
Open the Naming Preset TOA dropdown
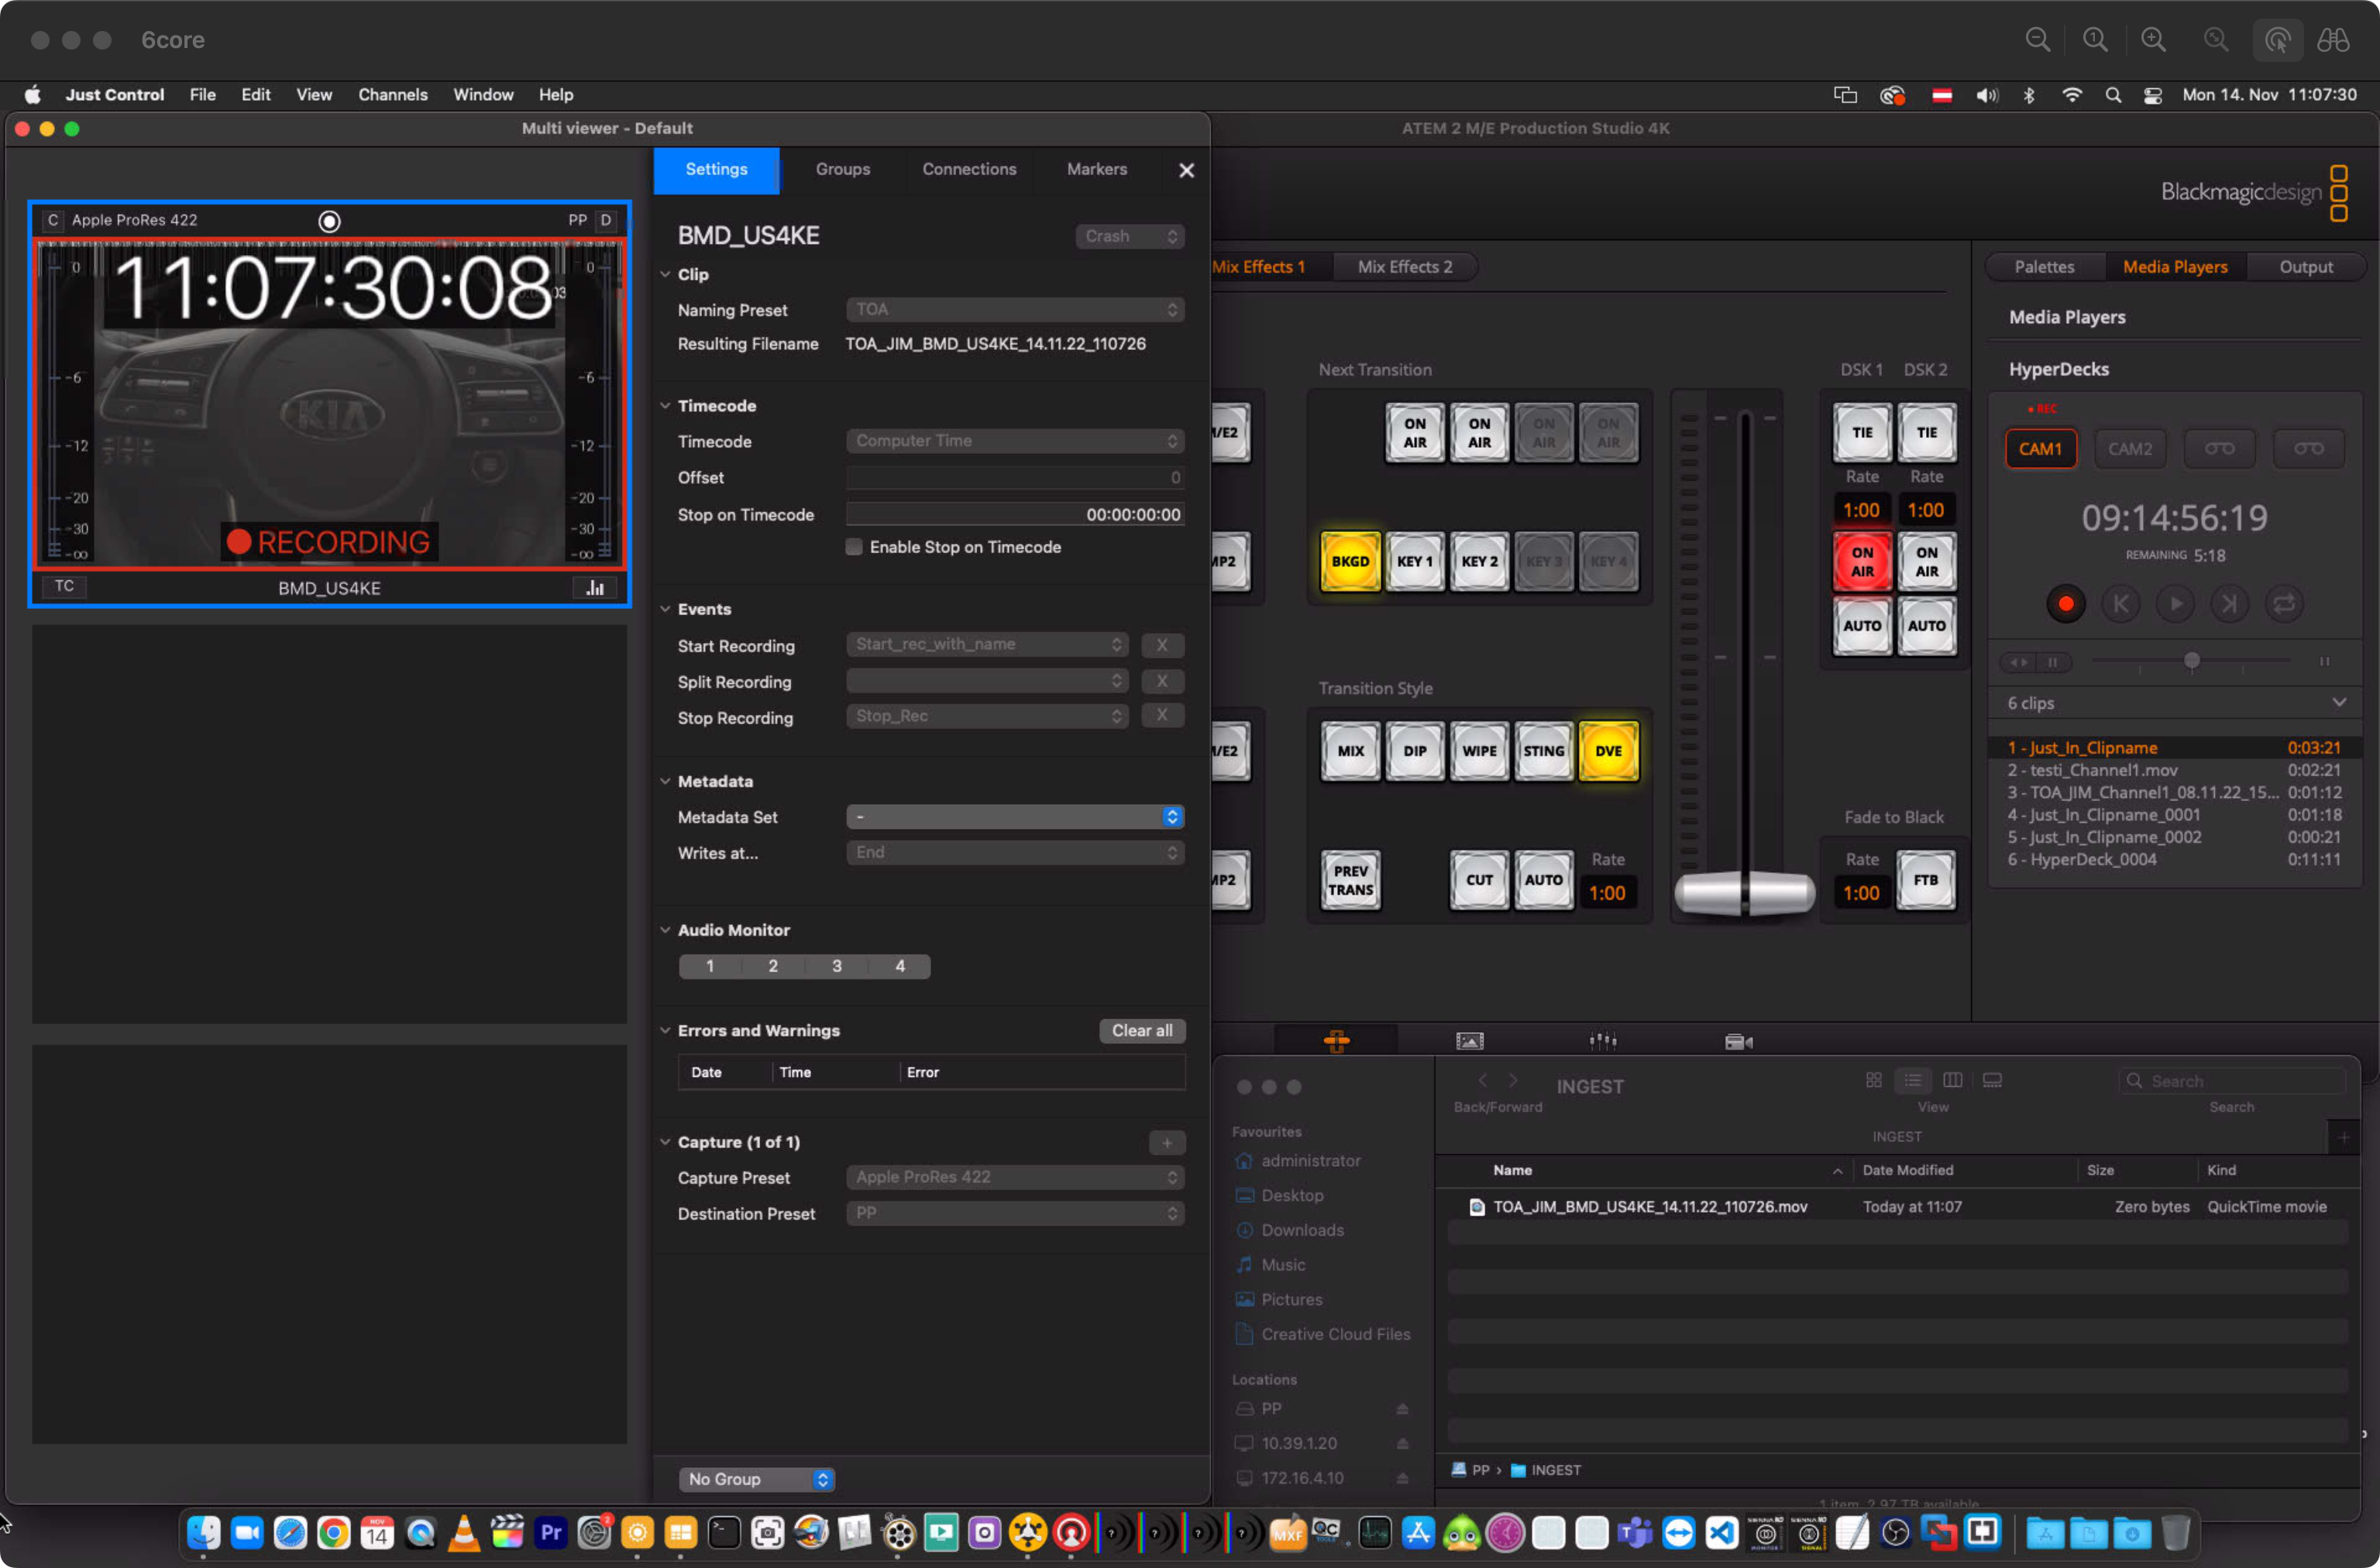(x=1015, y=310)
